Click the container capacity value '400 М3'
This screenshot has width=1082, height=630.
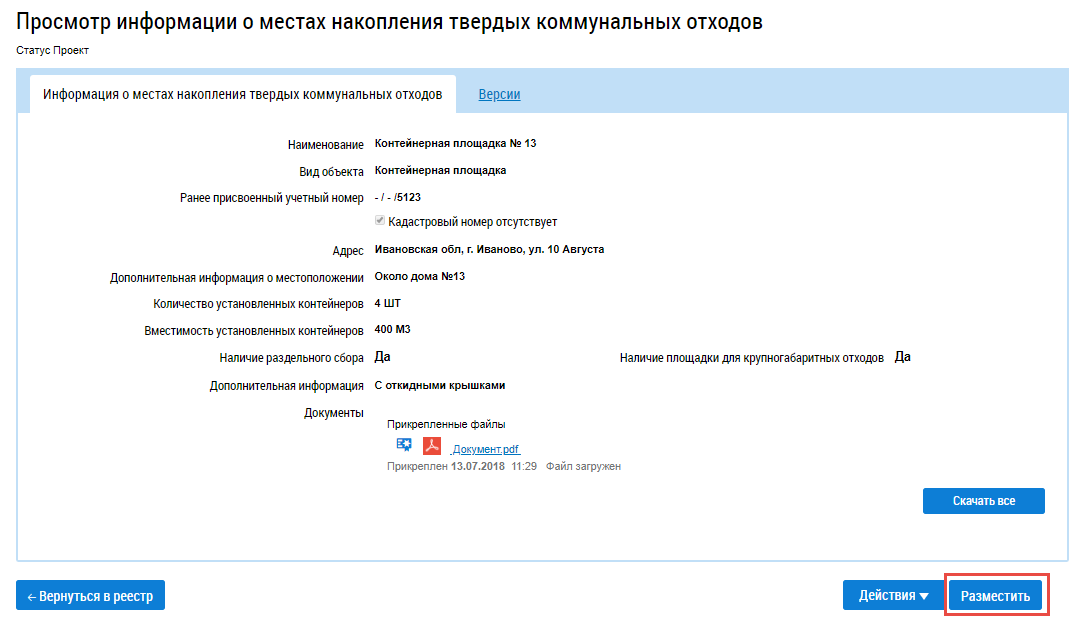coord(393,329)
